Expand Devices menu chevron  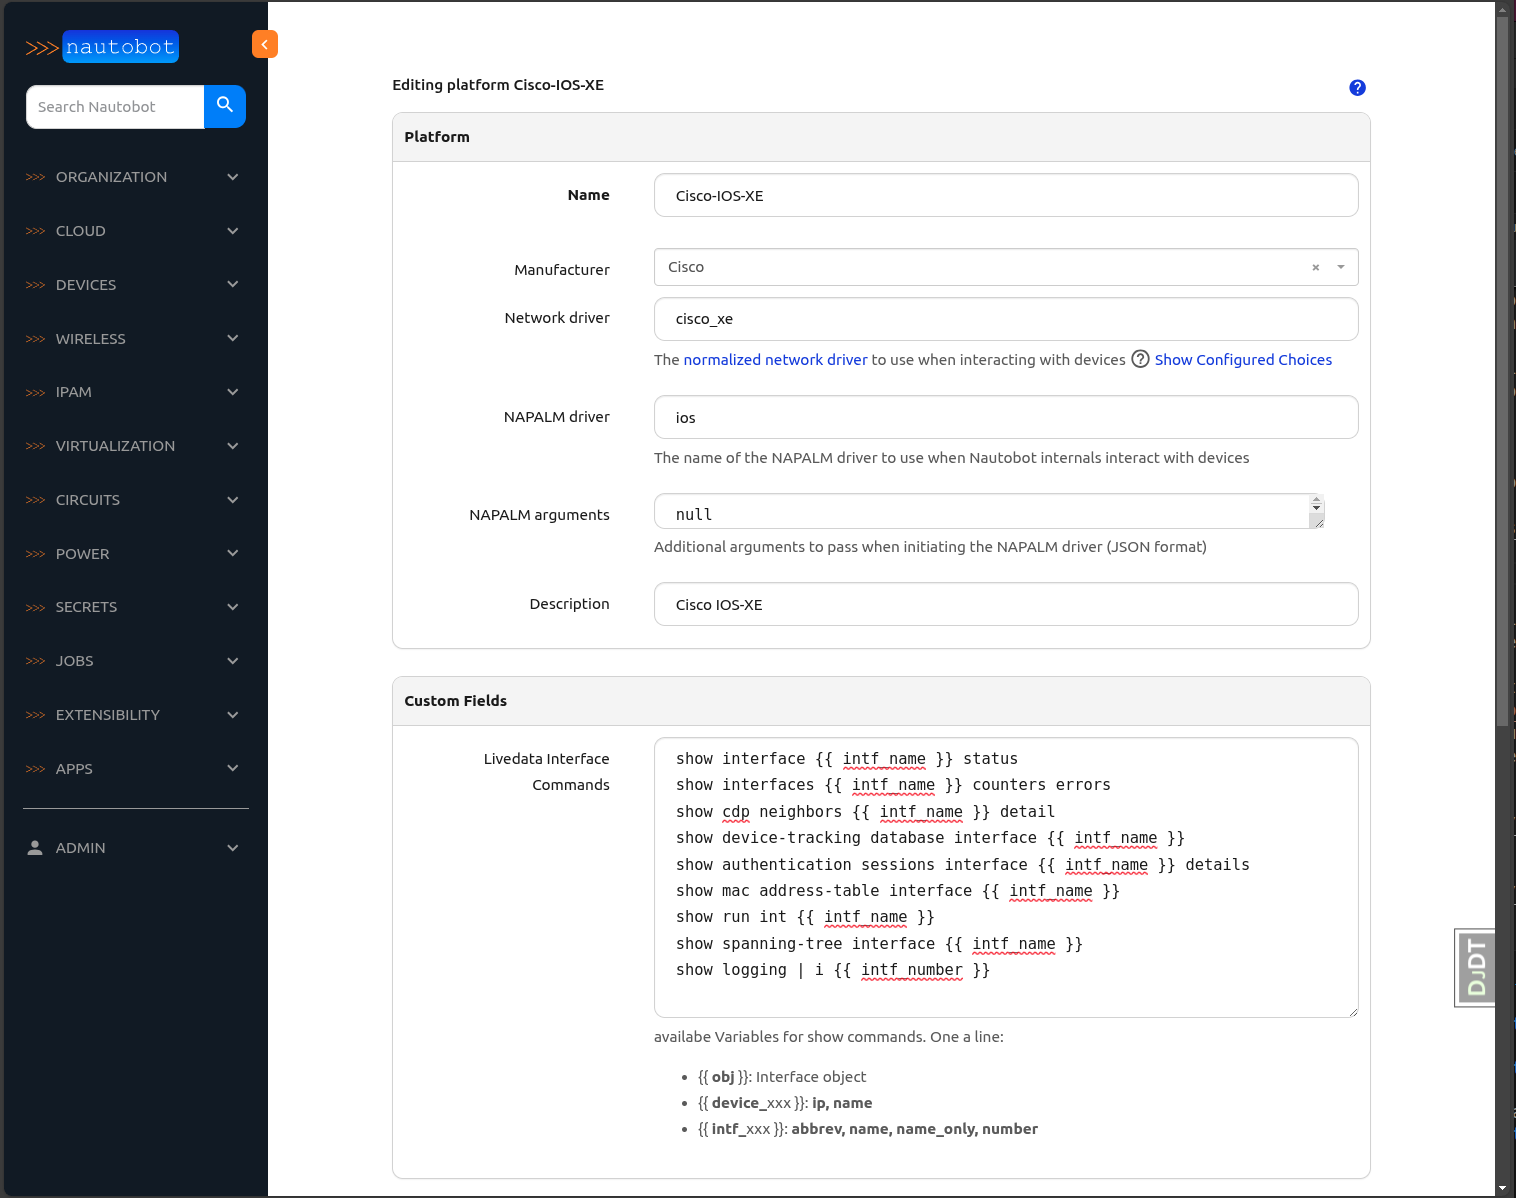[233, 285]
